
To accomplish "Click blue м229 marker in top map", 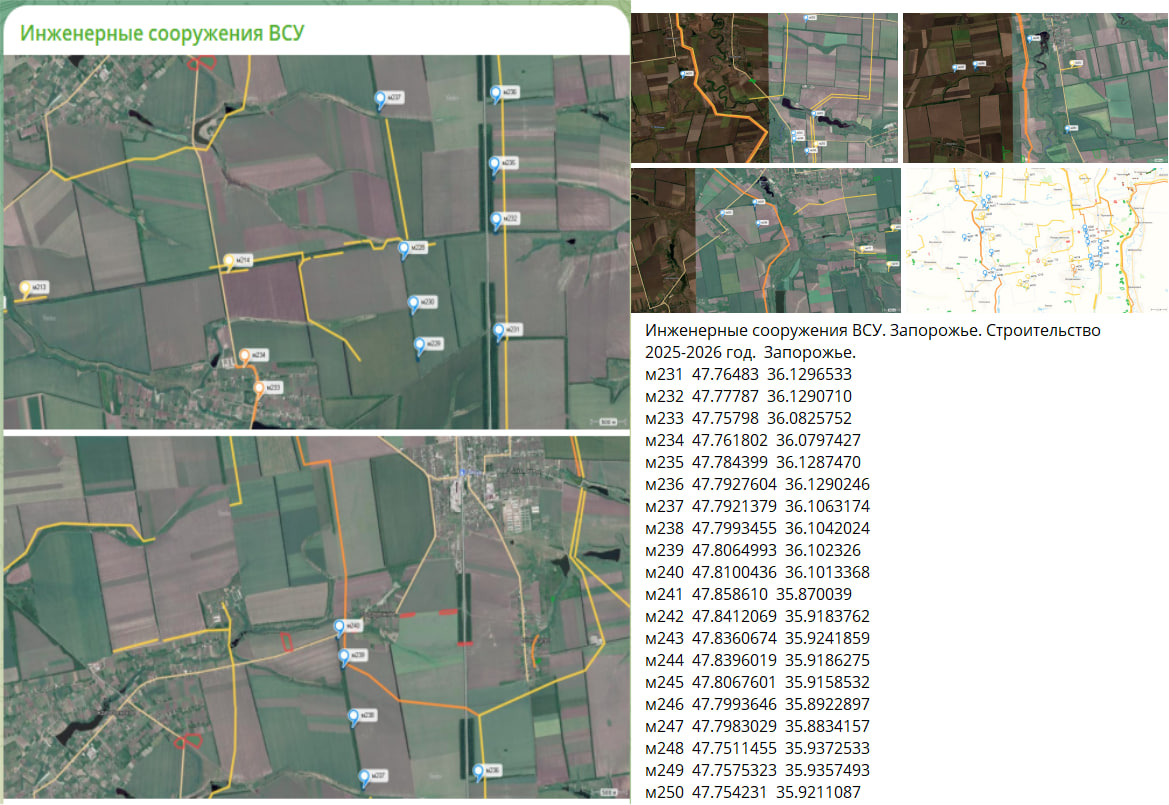I will point(420,344).
